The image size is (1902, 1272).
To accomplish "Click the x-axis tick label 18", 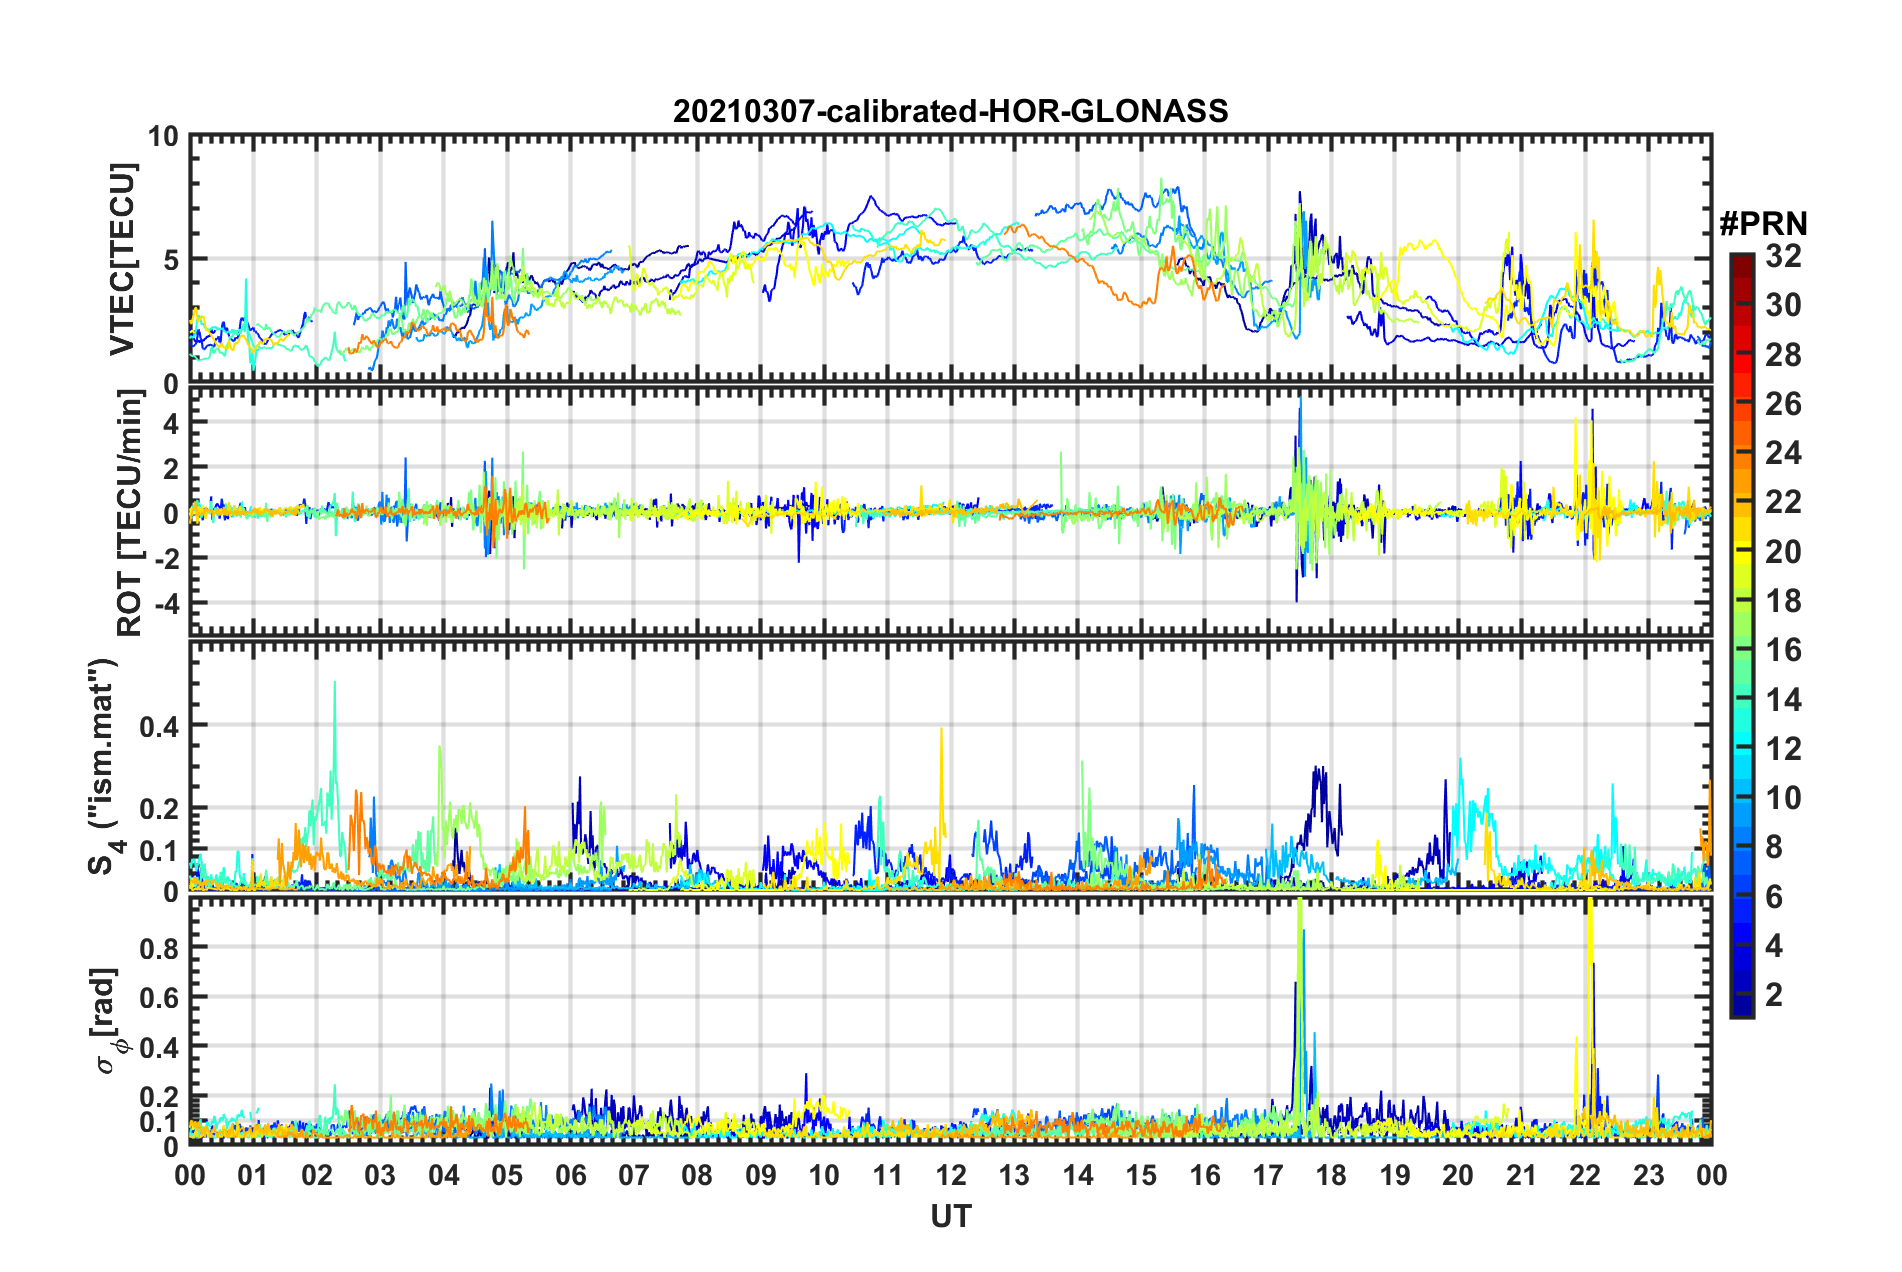I will 1331,1175.
